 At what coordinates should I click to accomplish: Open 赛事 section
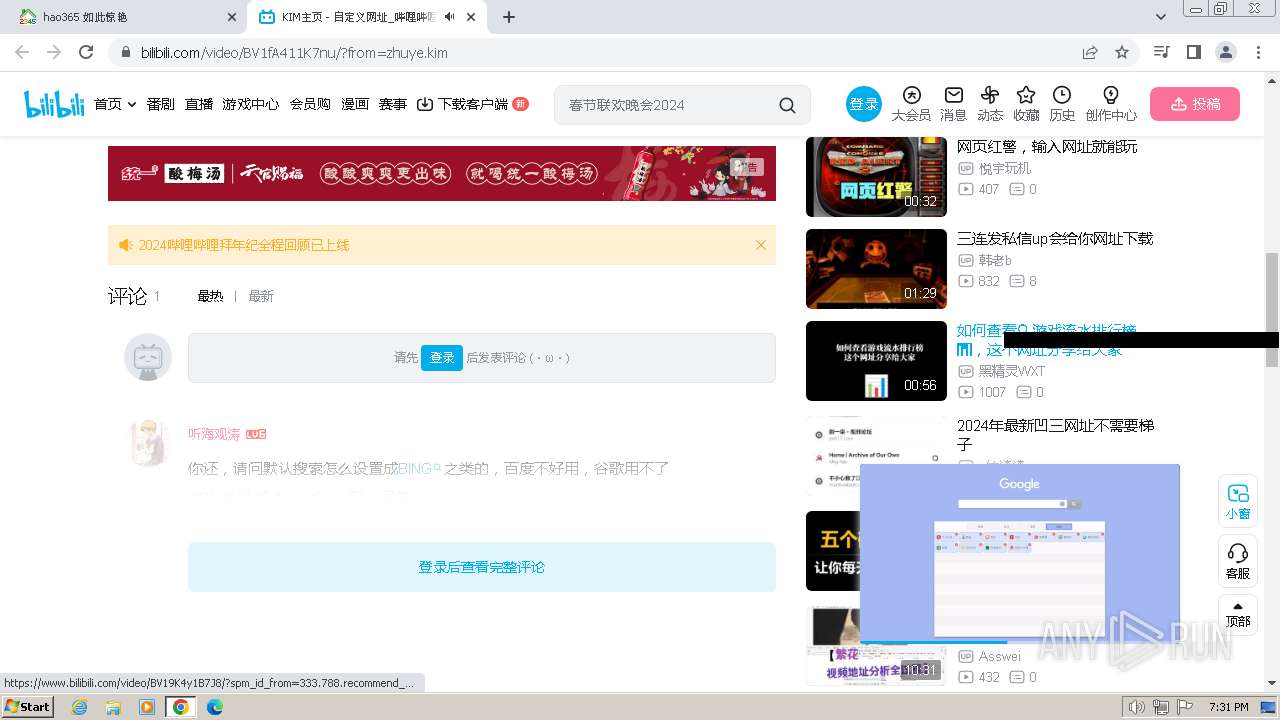(x=393, y=104)
